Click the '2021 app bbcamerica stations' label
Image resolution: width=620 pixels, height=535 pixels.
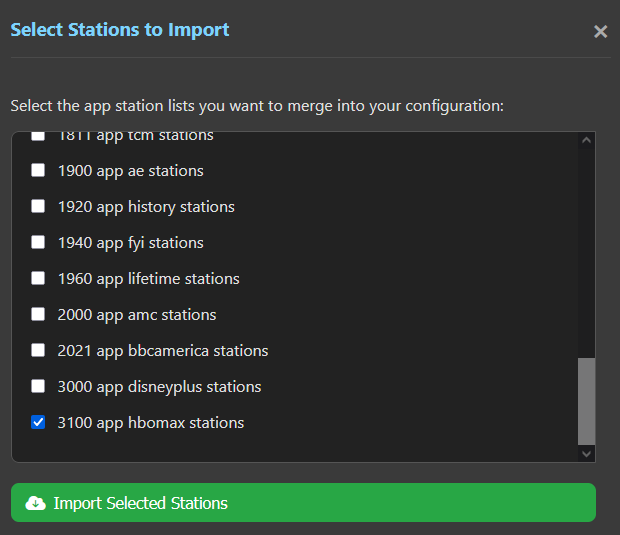point(163,351)
